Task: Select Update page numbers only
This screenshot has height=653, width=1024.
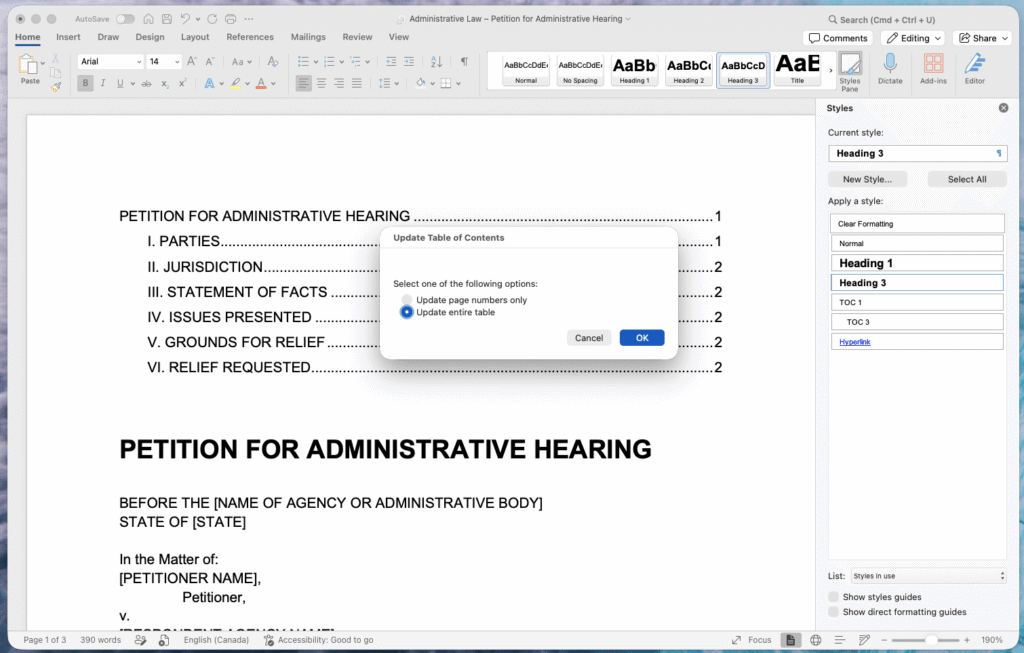Action: [x=407, y=300]
